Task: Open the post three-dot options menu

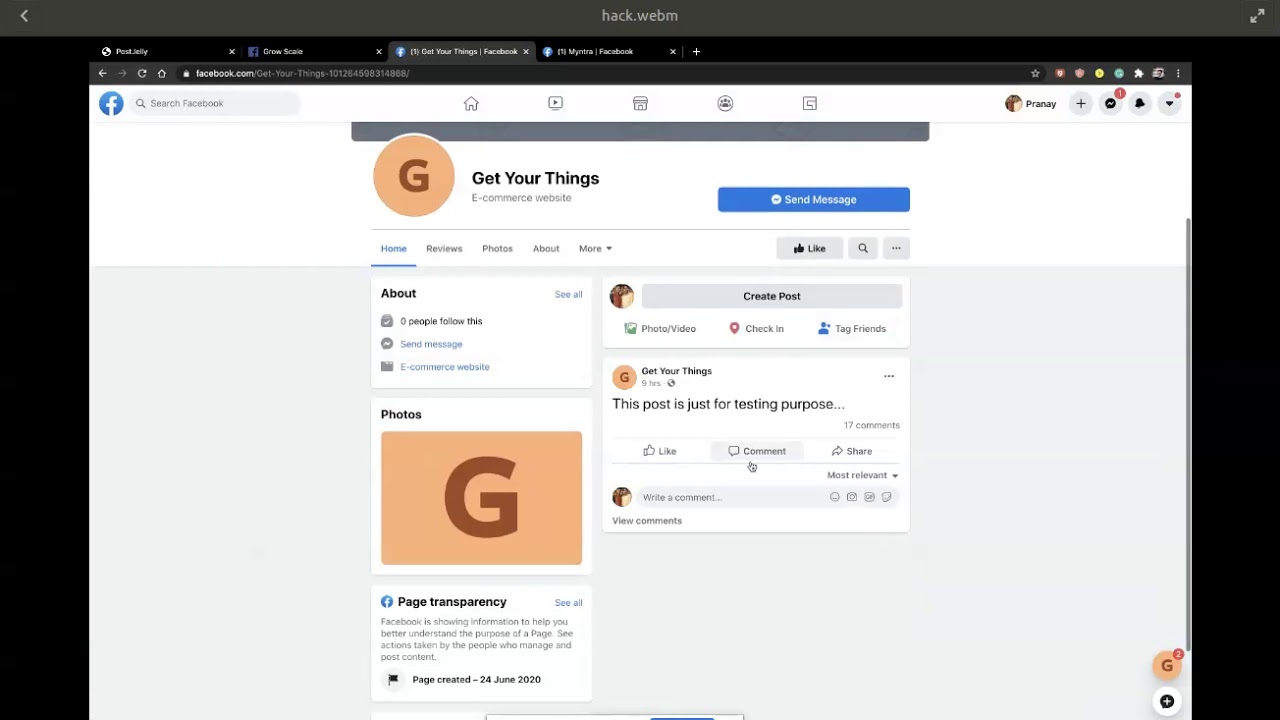Action: (889, 376)
